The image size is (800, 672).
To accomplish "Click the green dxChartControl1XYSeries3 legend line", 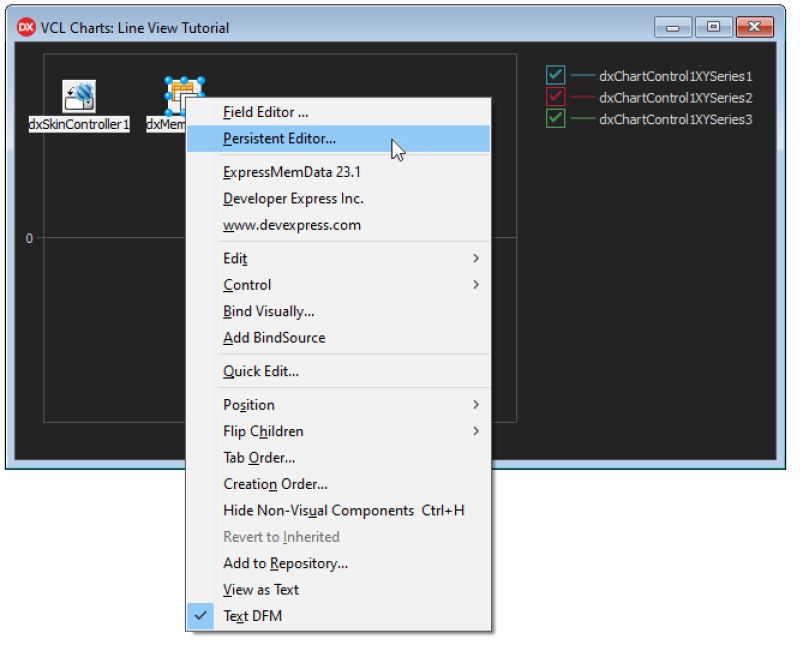I will click(x=583, y=119).
